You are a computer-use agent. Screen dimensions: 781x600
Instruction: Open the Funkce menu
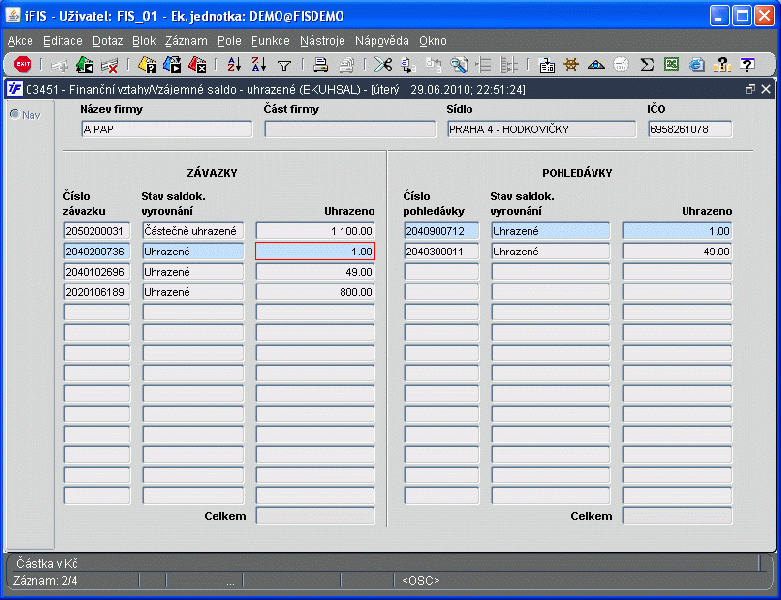pyautogui.click(x=270, y=41)
